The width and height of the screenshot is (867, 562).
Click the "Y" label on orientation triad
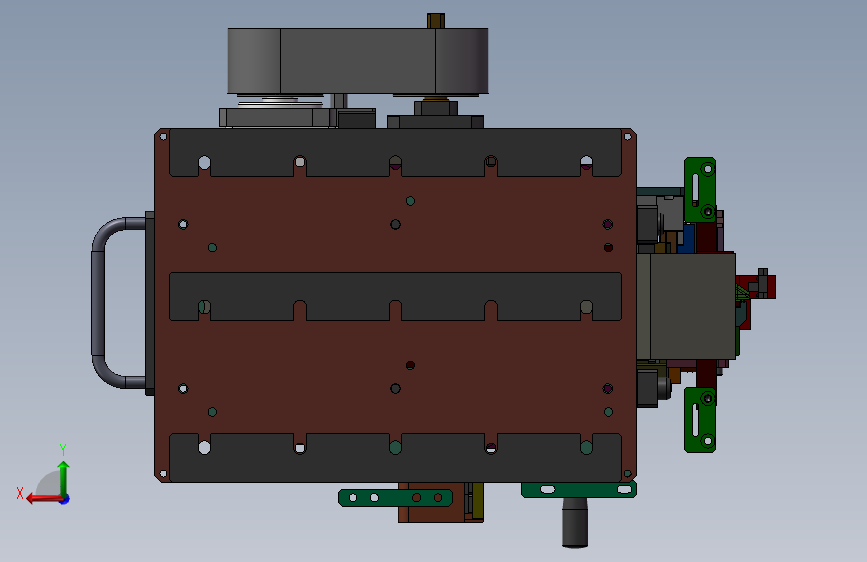[x=63, y=449]
